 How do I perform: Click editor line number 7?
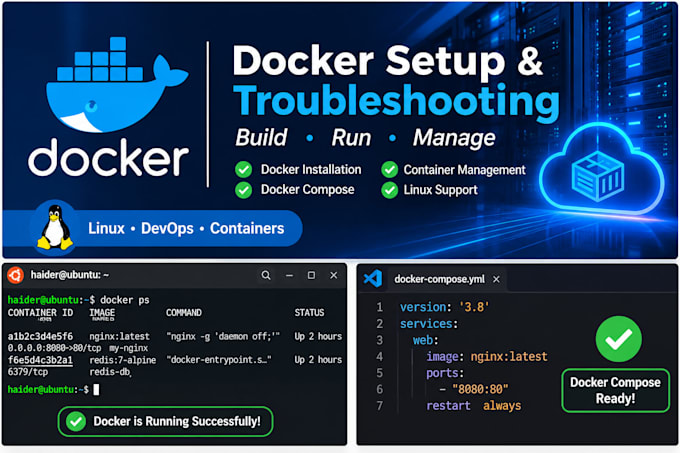click(x=379, y=406)
